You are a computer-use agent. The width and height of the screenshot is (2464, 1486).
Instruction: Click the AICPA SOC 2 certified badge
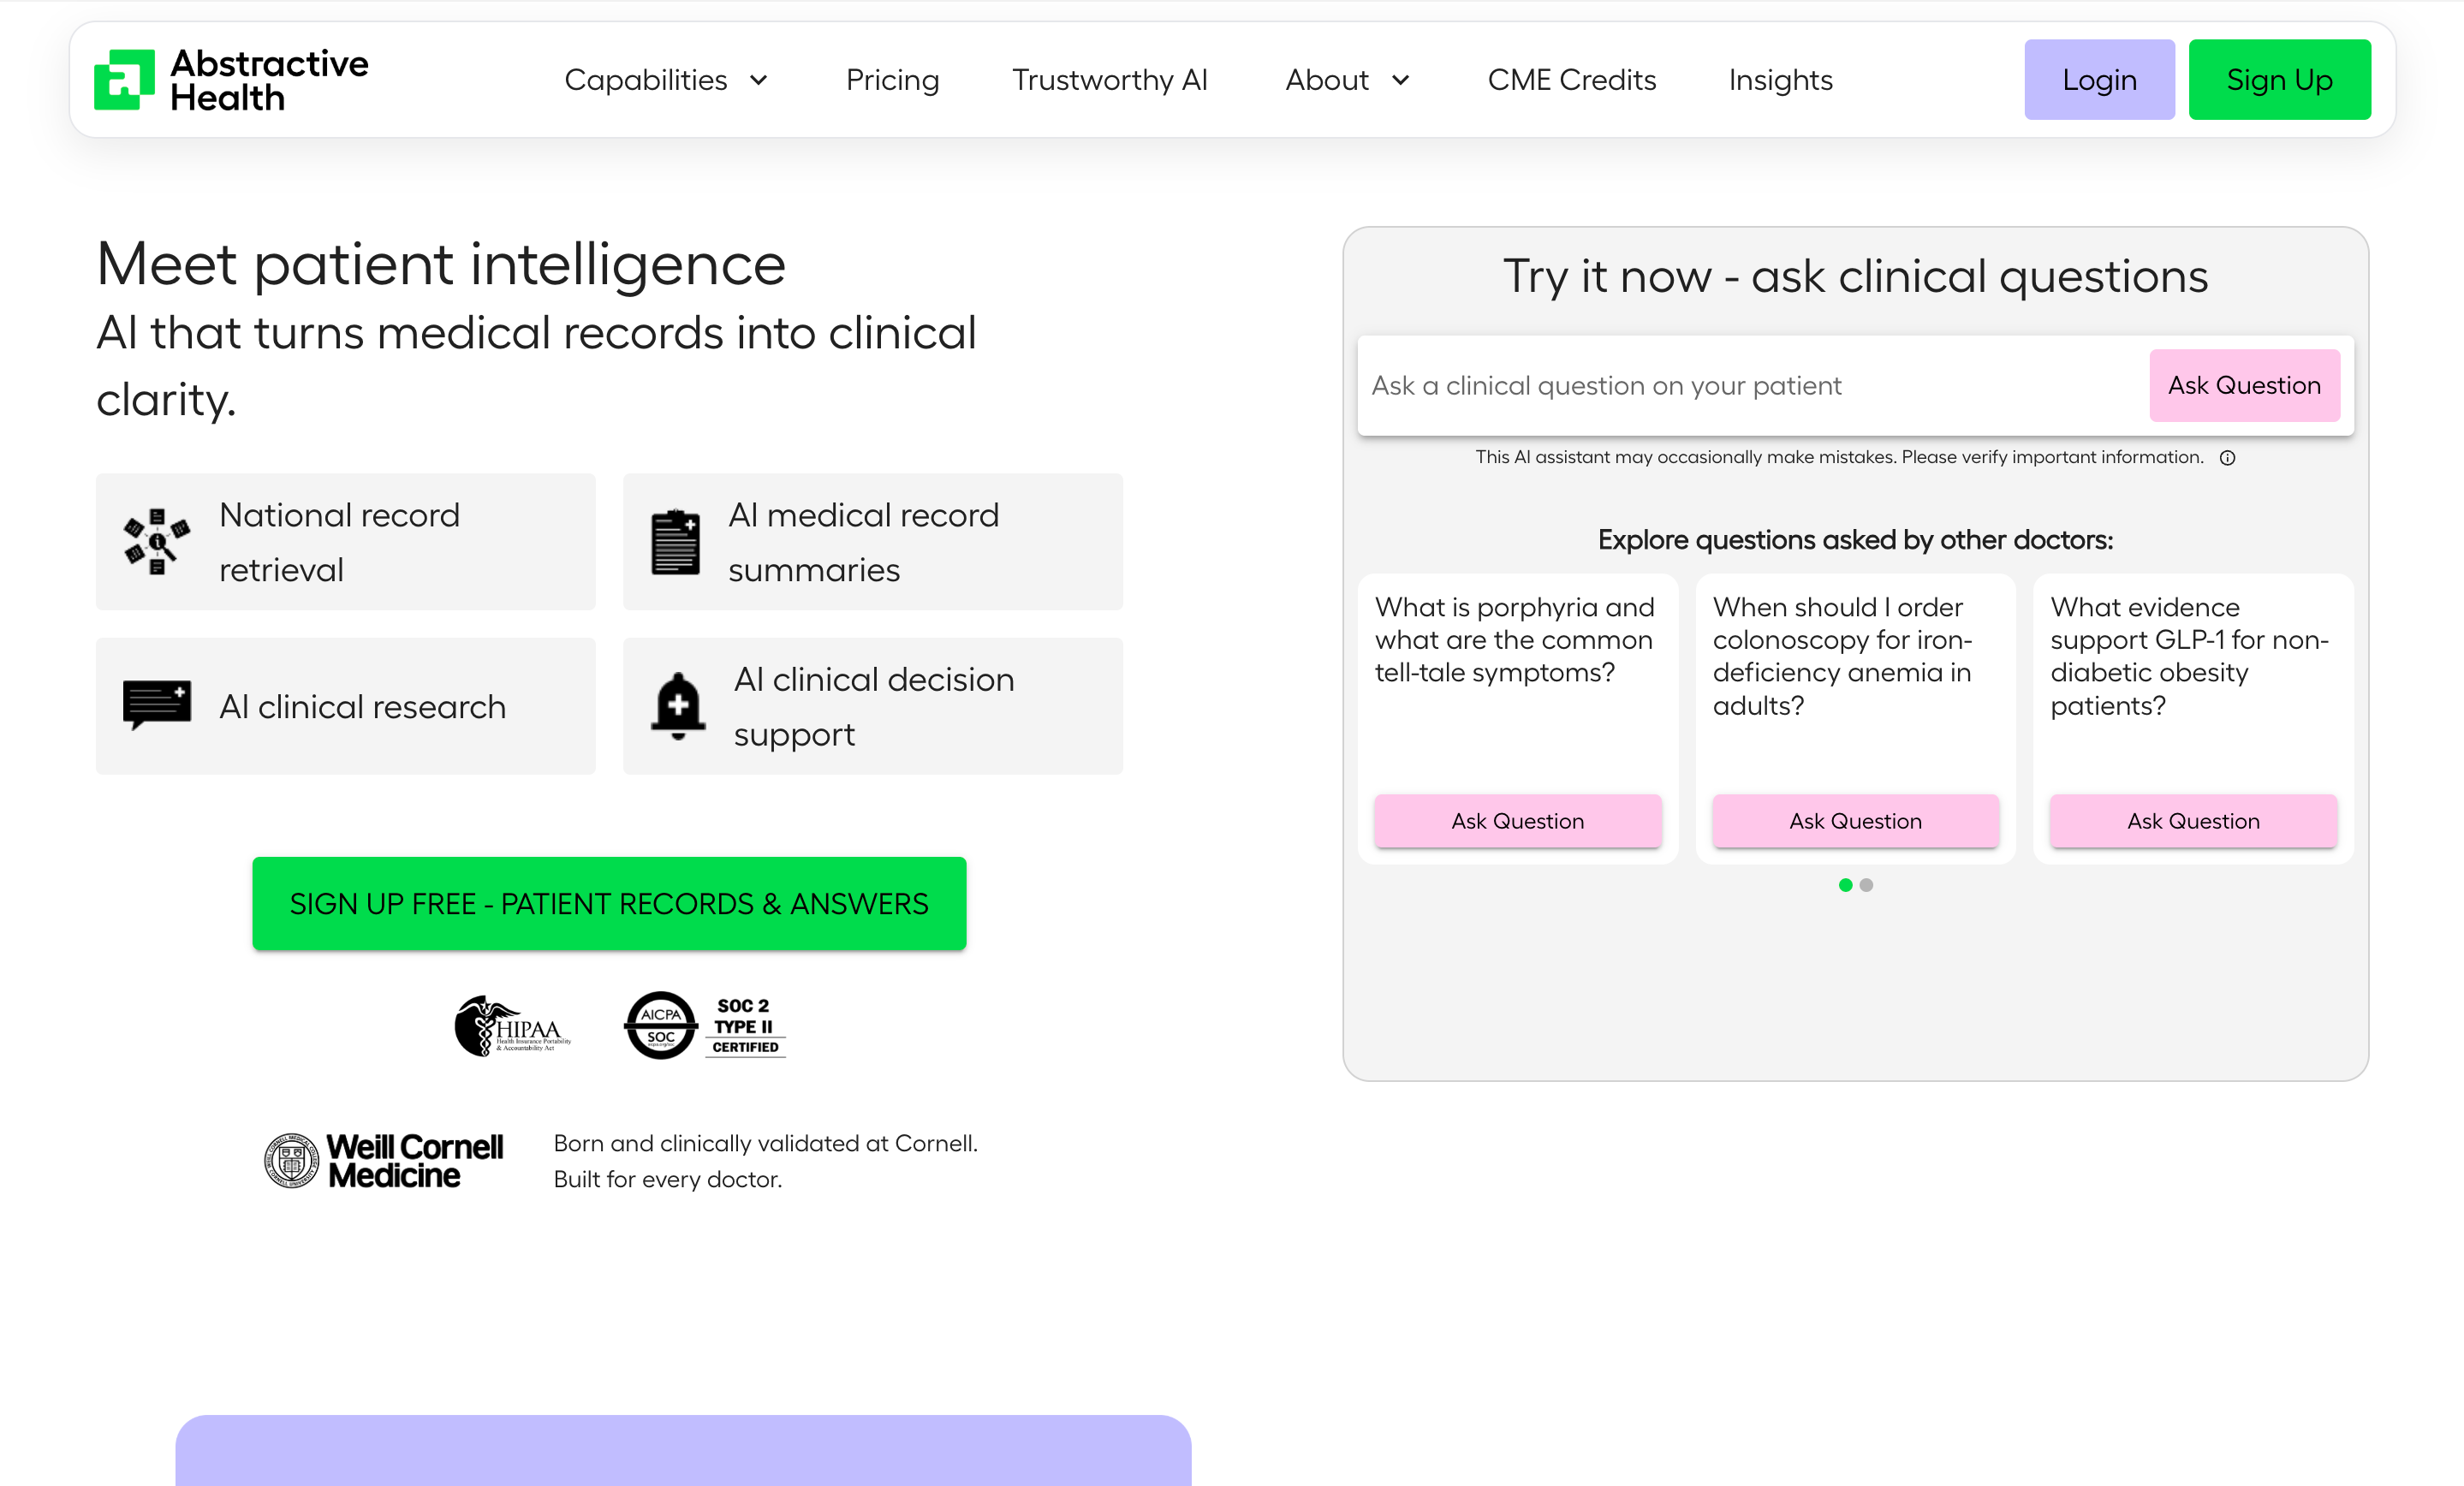pos(705,1026)
